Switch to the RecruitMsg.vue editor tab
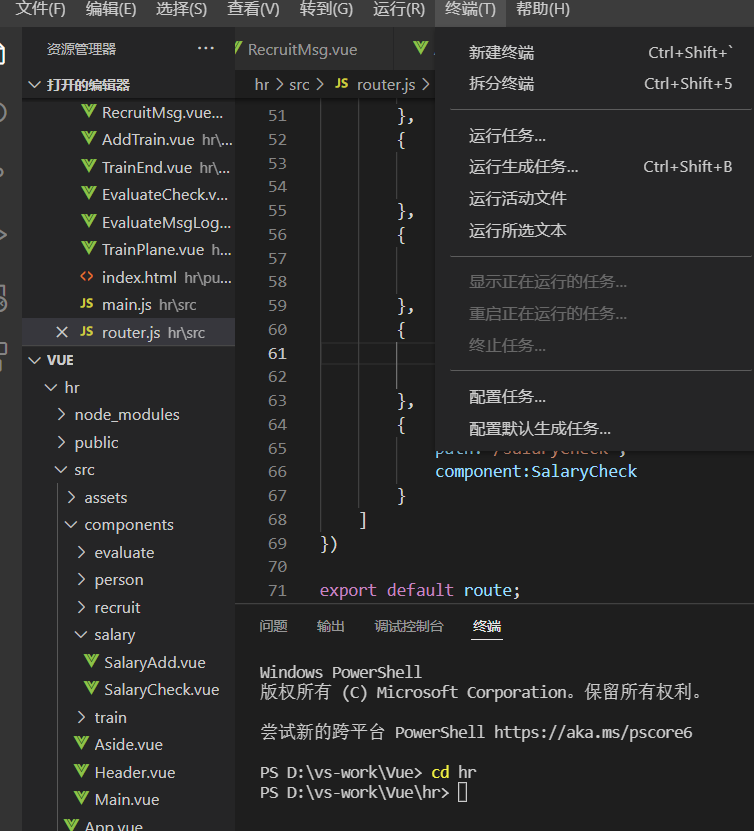The width and height of the screenshot is (754, 831). tap(302, 49)
